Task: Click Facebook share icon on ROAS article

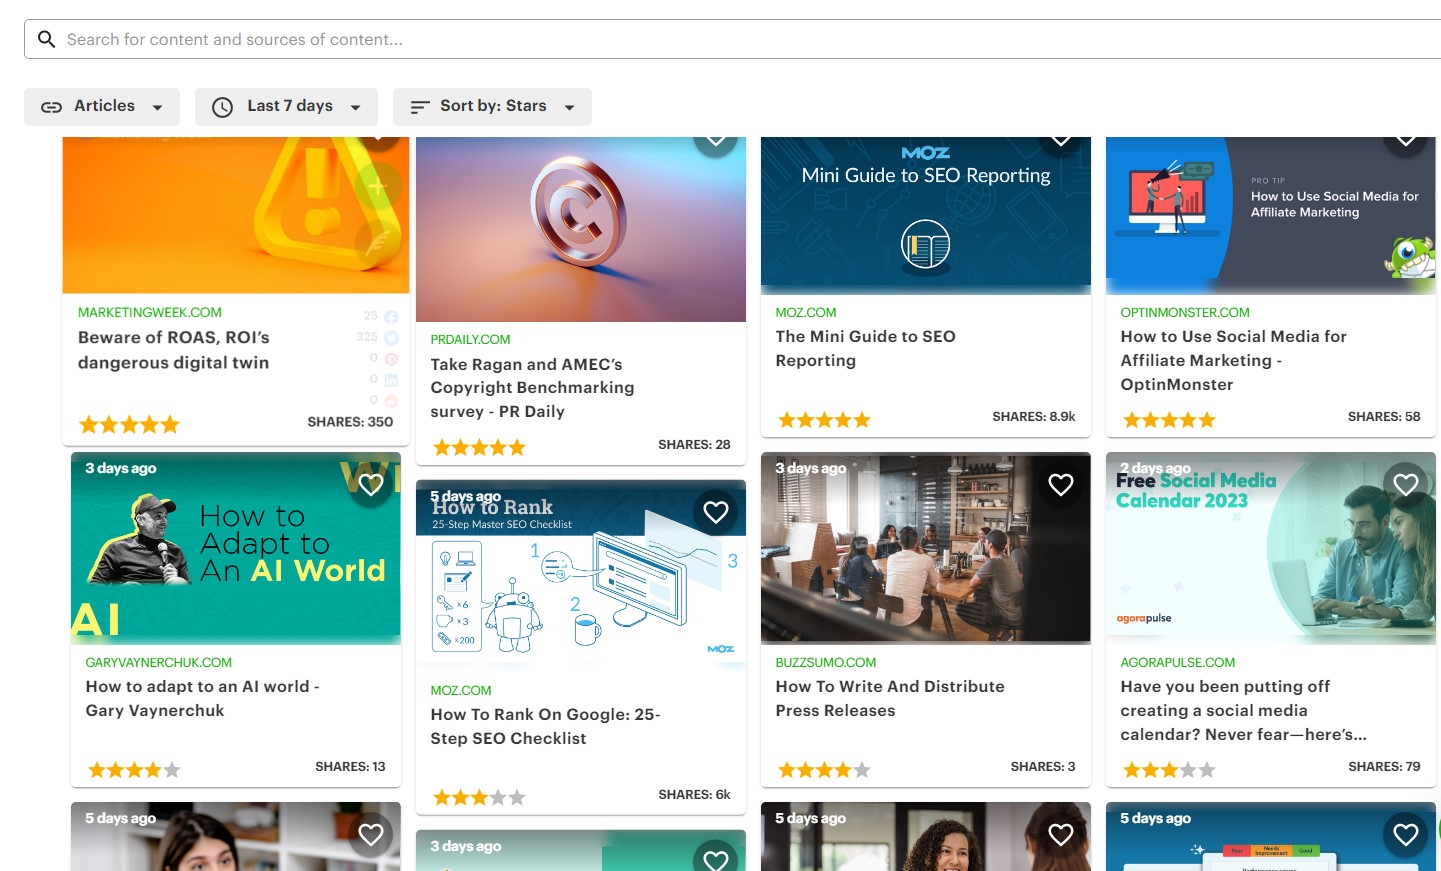Action: [391, 317]
